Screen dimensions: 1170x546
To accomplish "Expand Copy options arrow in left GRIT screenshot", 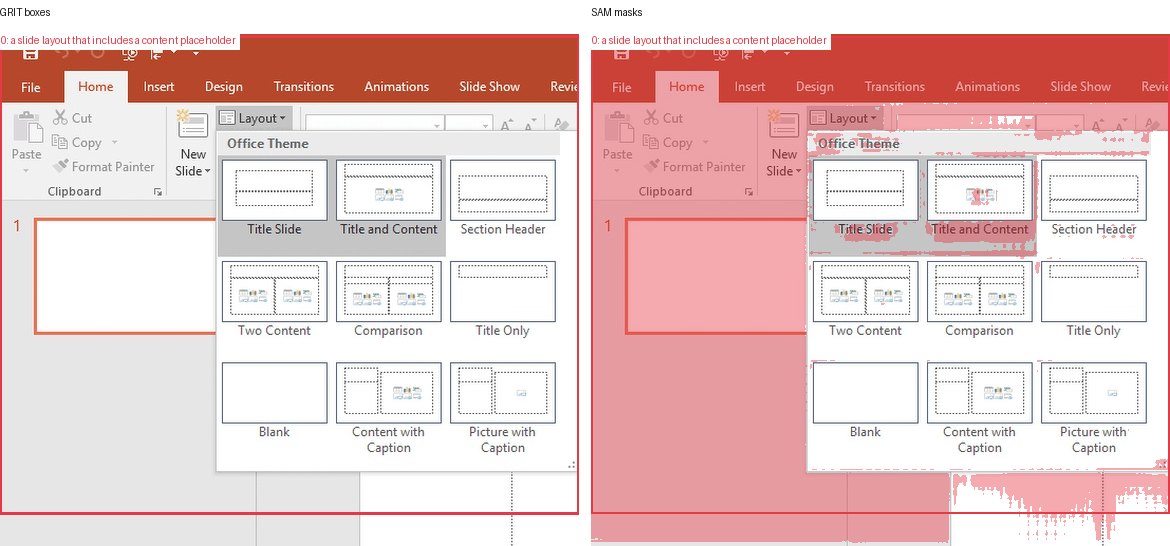I will [x=114, y=142].
